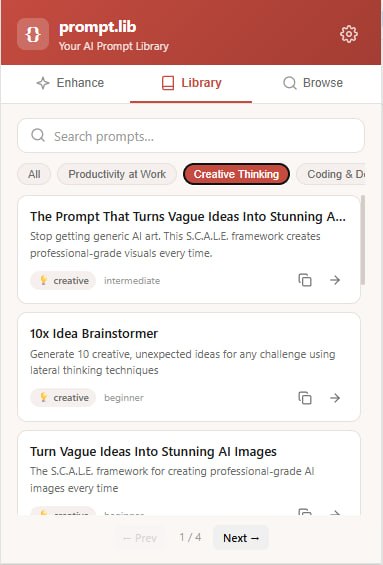Select the All category filter
The height and width of the screenshot is (565, 383).
(34, 174)
